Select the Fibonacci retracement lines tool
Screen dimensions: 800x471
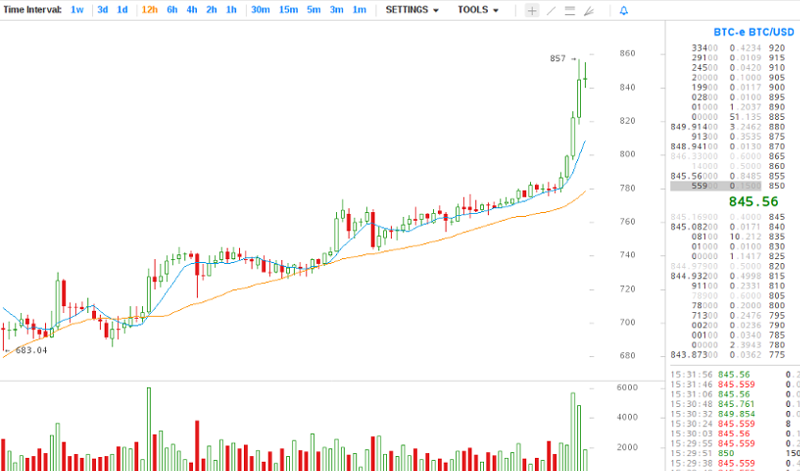pyautogui.click(x=570, y=10)
